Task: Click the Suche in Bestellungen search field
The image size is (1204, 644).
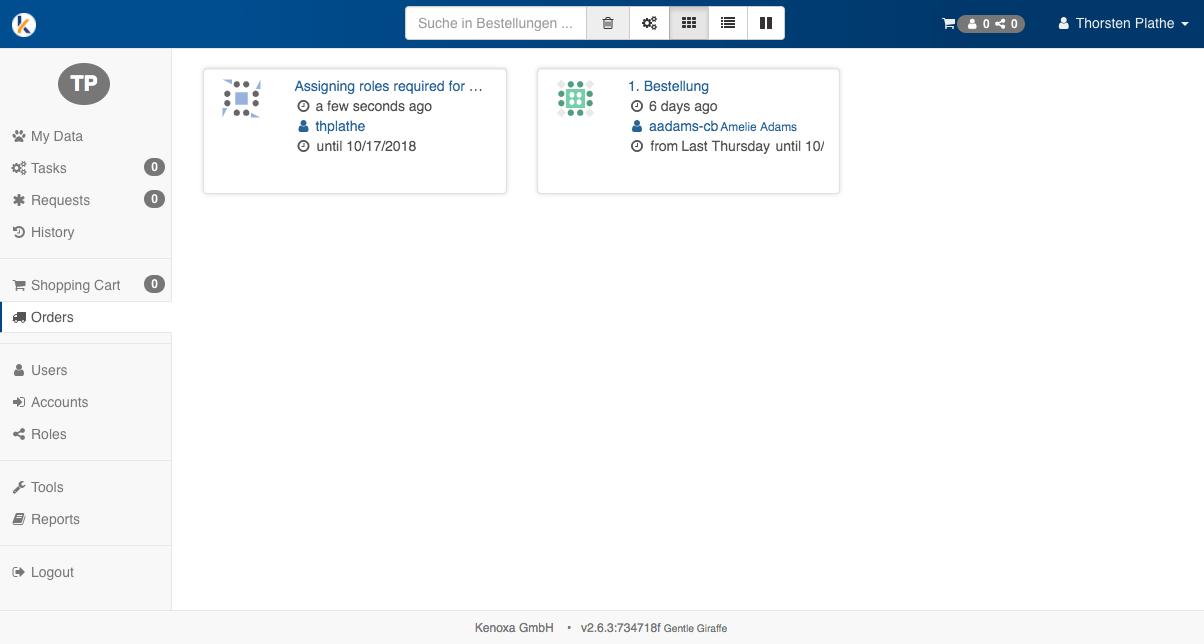Action: [496, 23]
